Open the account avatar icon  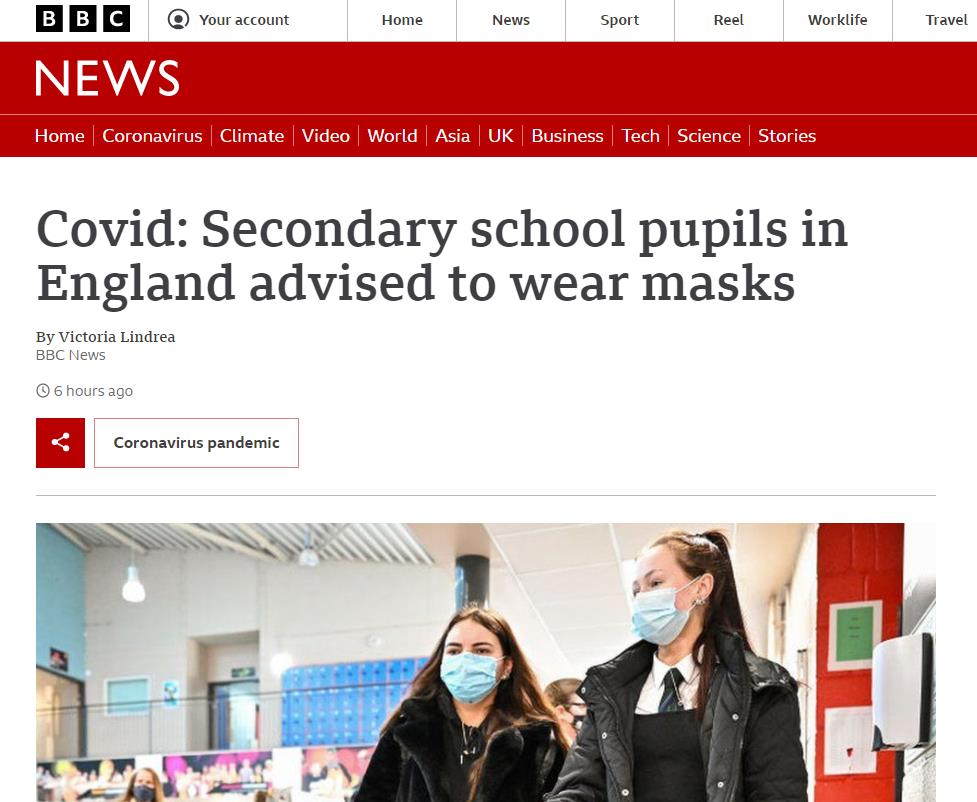click(178, 20)
